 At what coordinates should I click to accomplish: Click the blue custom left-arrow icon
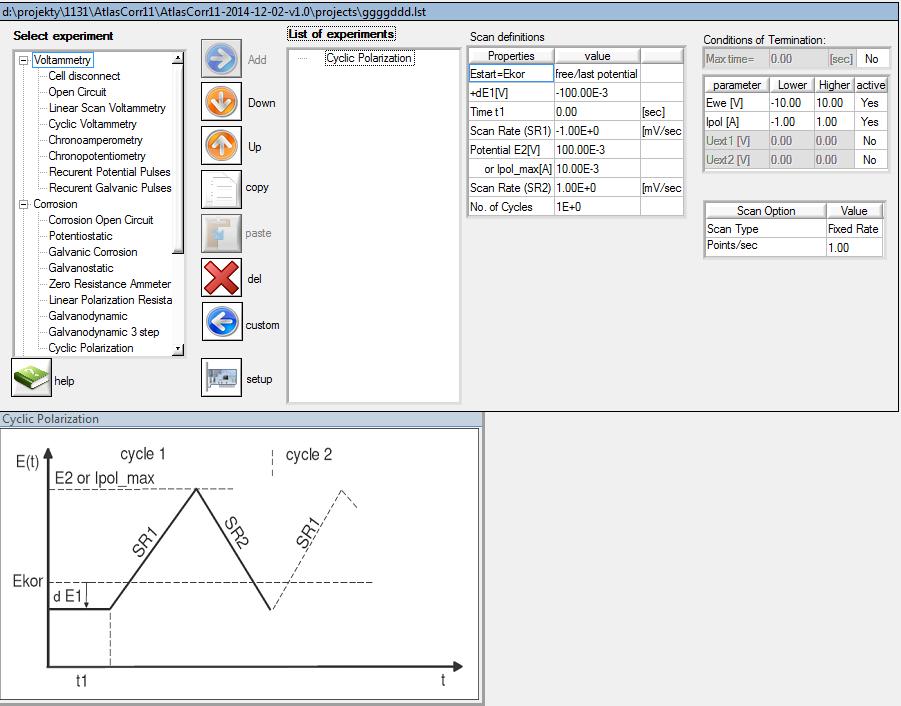[222, 322]
